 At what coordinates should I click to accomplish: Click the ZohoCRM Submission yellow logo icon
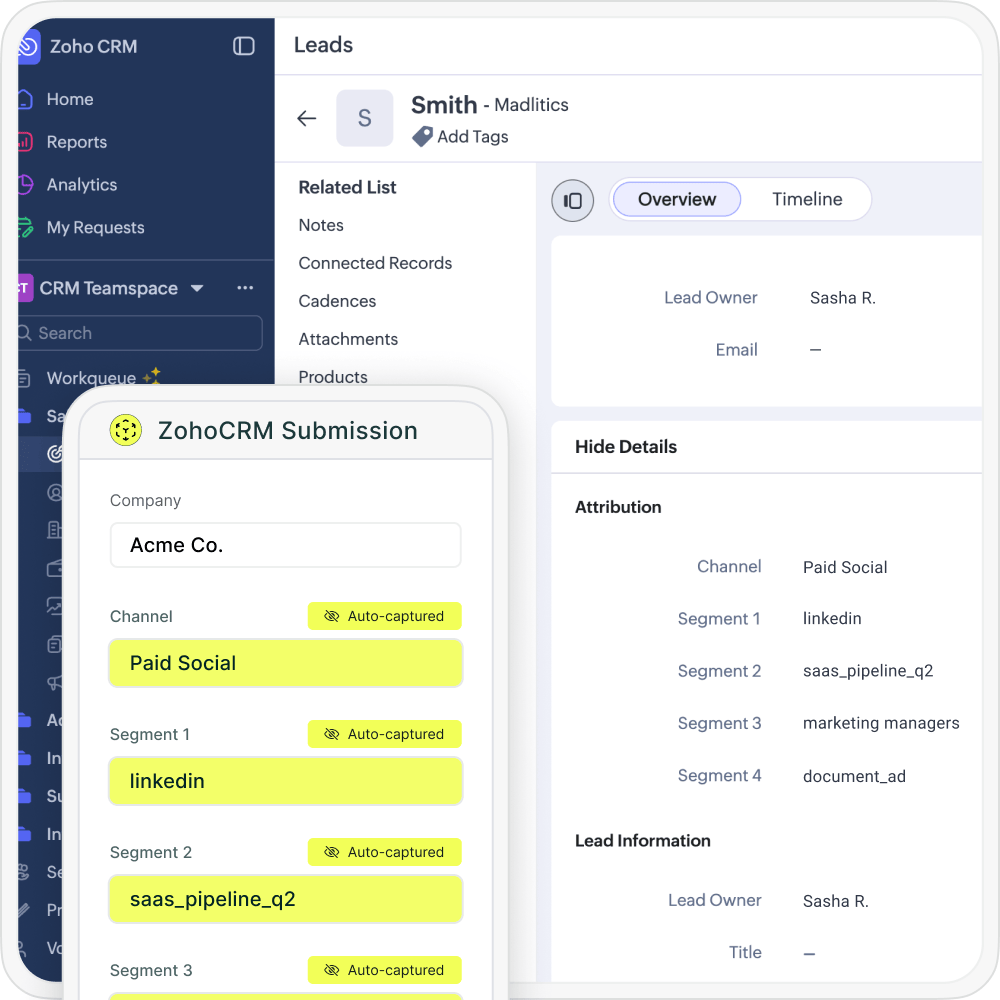126,430
